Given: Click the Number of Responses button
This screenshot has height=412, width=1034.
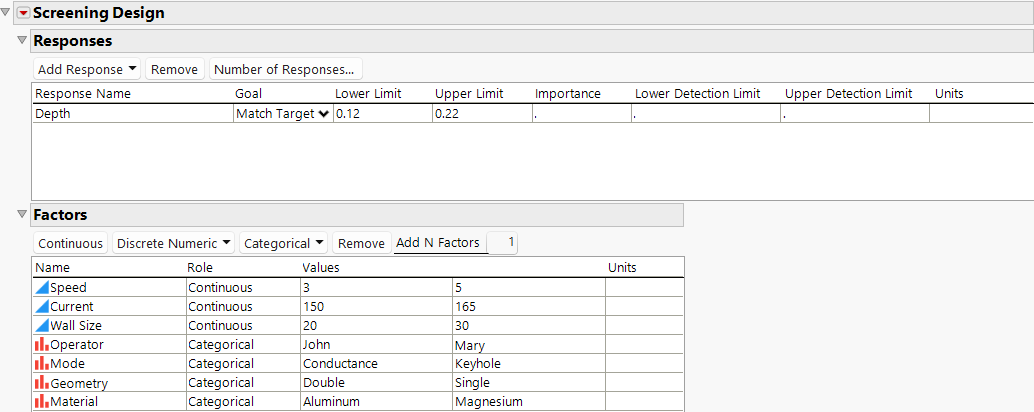Looking at the screenshot, I should pos(285,69).
